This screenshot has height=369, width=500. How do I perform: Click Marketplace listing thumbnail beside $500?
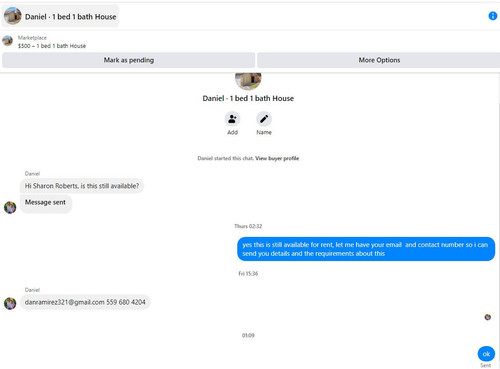[x=7, y=41]
